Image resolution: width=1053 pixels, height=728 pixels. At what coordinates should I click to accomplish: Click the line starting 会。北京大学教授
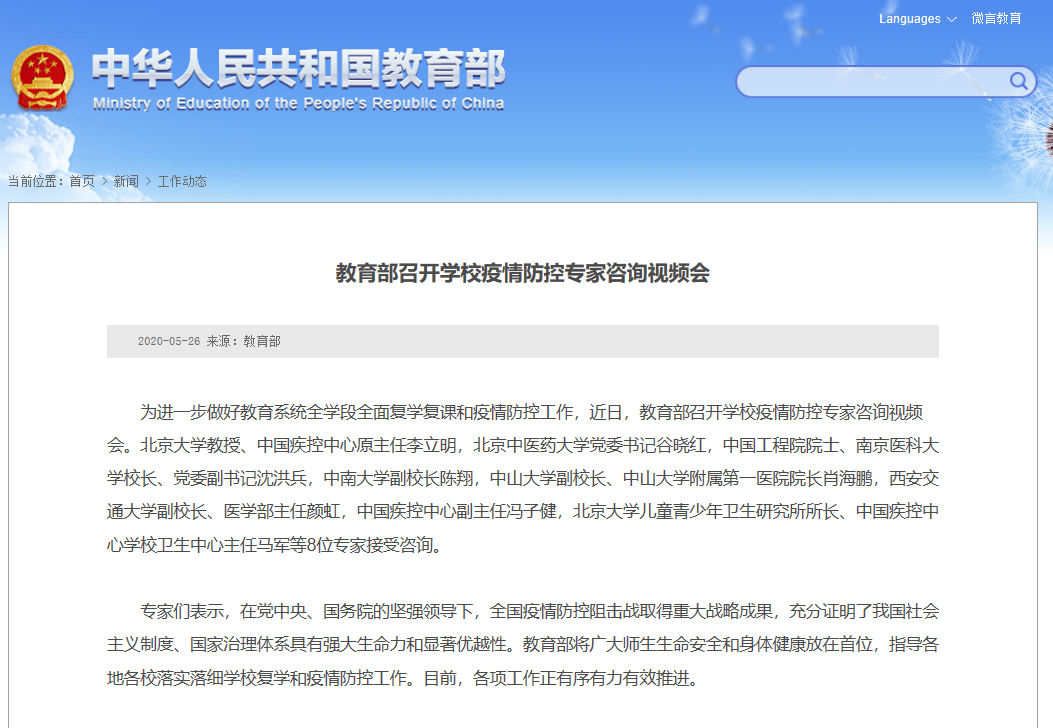point(522,445)
